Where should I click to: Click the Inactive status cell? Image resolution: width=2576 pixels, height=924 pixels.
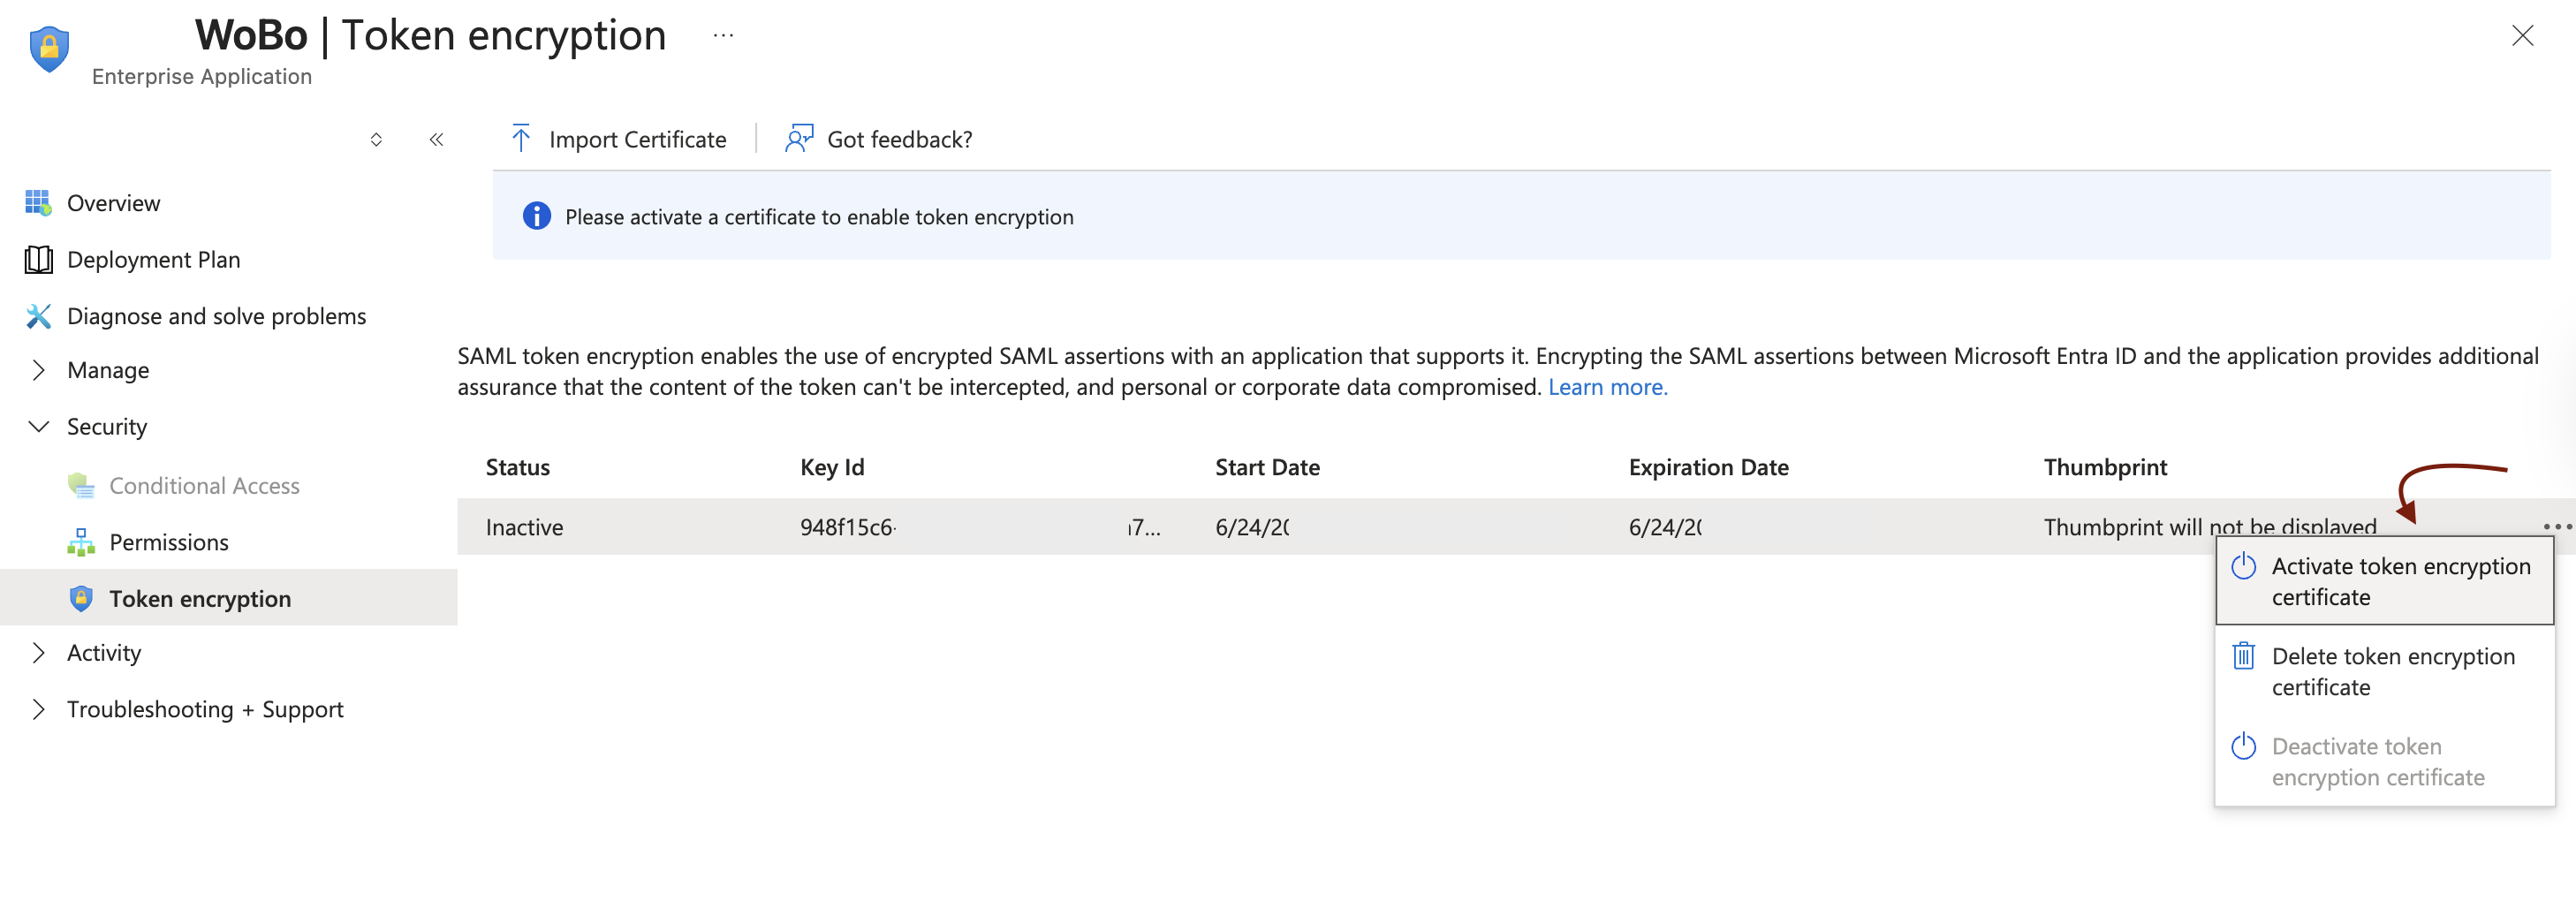(x=524, y=527)
